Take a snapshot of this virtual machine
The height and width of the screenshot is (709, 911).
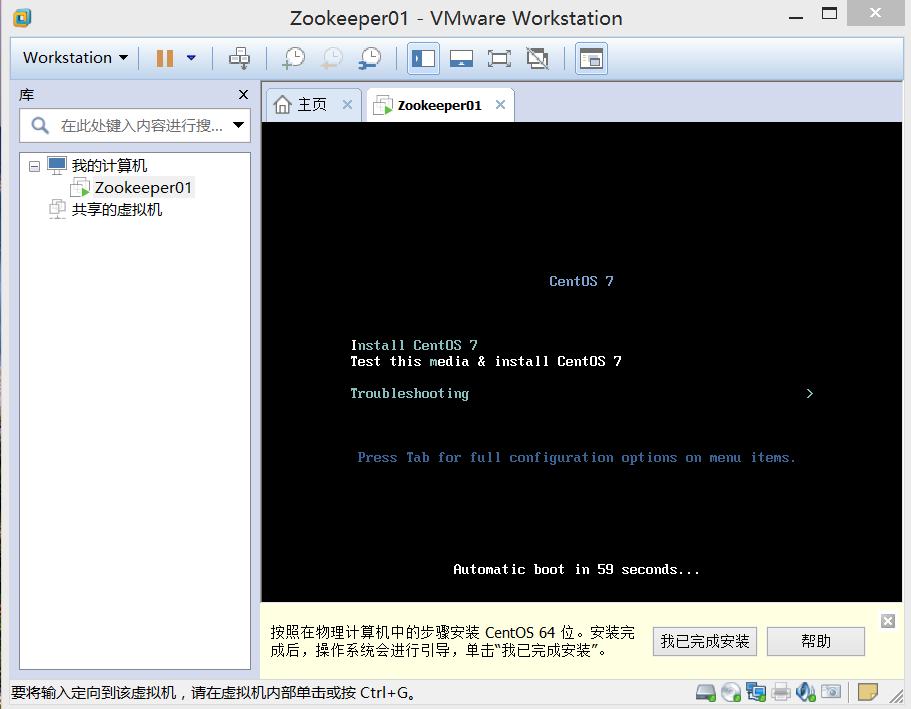[x=294, y=58]
